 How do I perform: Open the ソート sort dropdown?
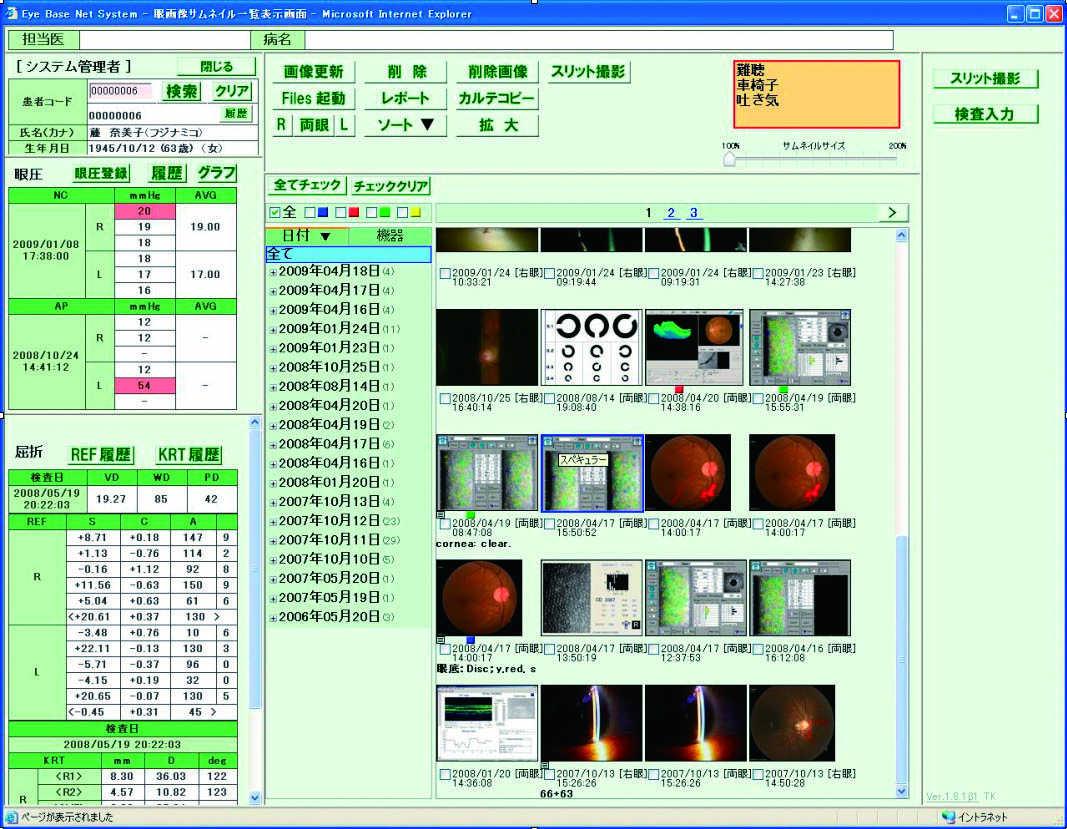click(x=405, y=125)
